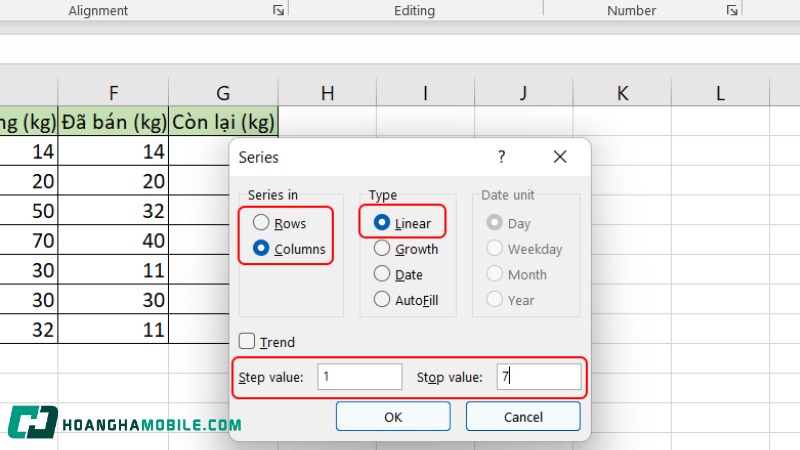Click the Series dialog help question mark

point(502,157)
